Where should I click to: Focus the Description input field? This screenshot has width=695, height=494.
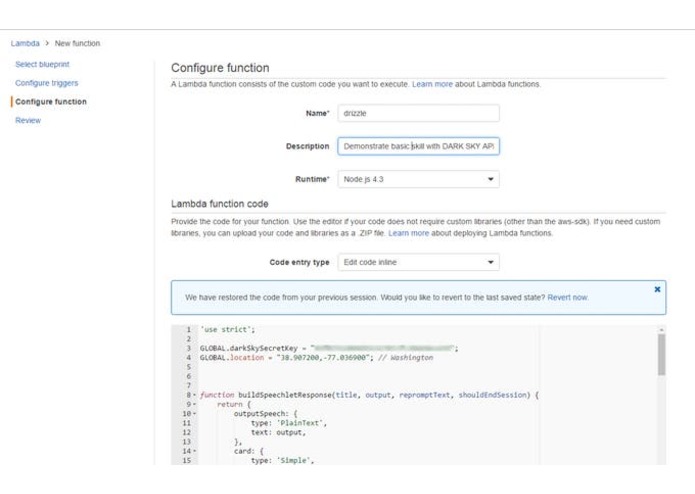(x=418, y=146)
